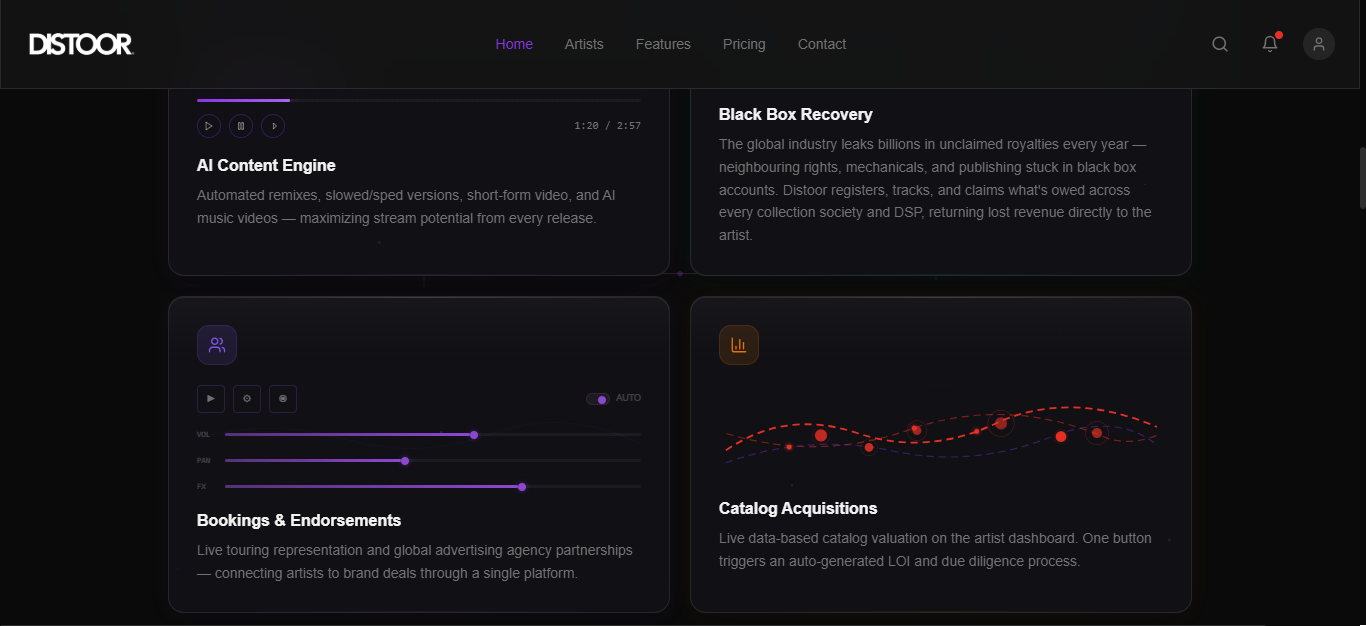Open the user profile avatar
The width and height of the screenshot is (1366, 626).
(x=1319, y=44)
